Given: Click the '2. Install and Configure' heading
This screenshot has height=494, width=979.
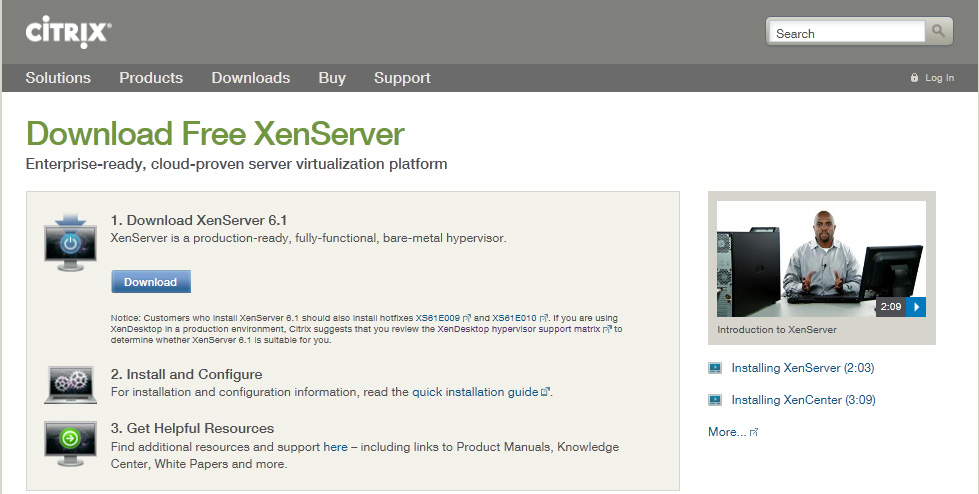Looking at the screenshot, I should point(187,374).
